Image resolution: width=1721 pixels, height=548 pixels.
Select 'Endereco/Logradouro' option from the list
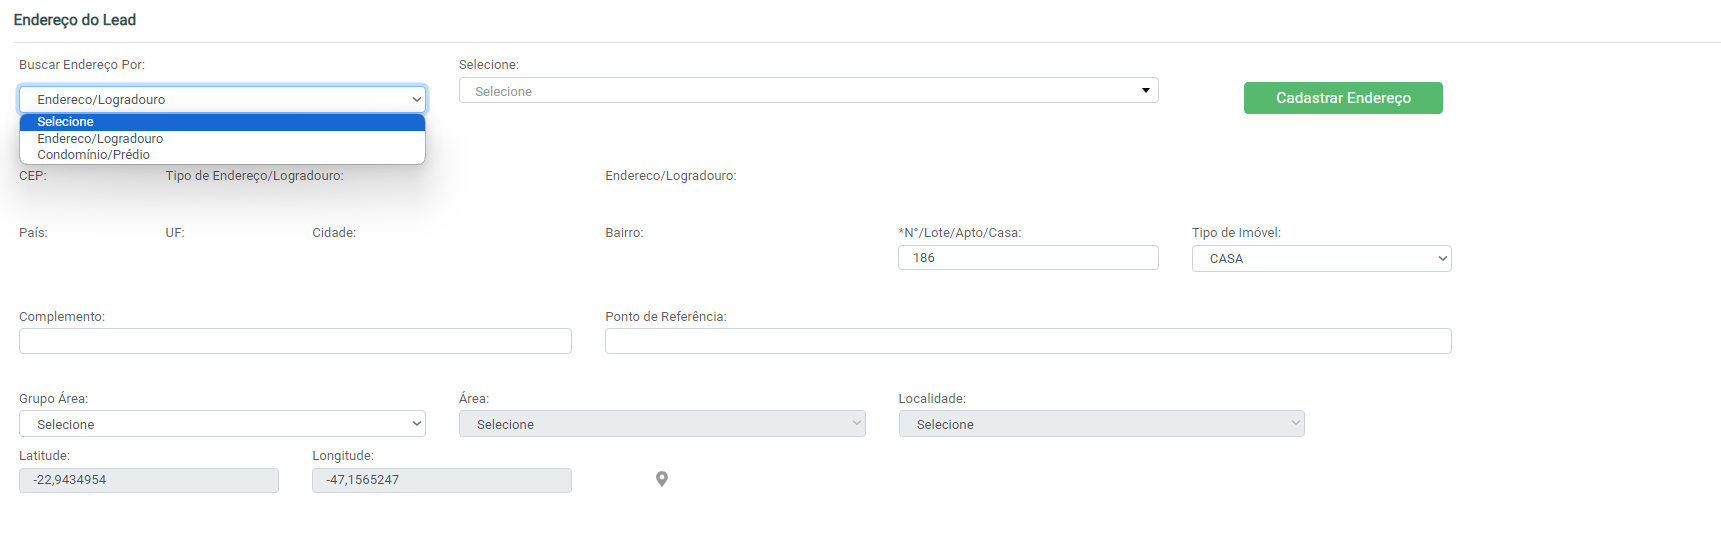pos(222,139)
